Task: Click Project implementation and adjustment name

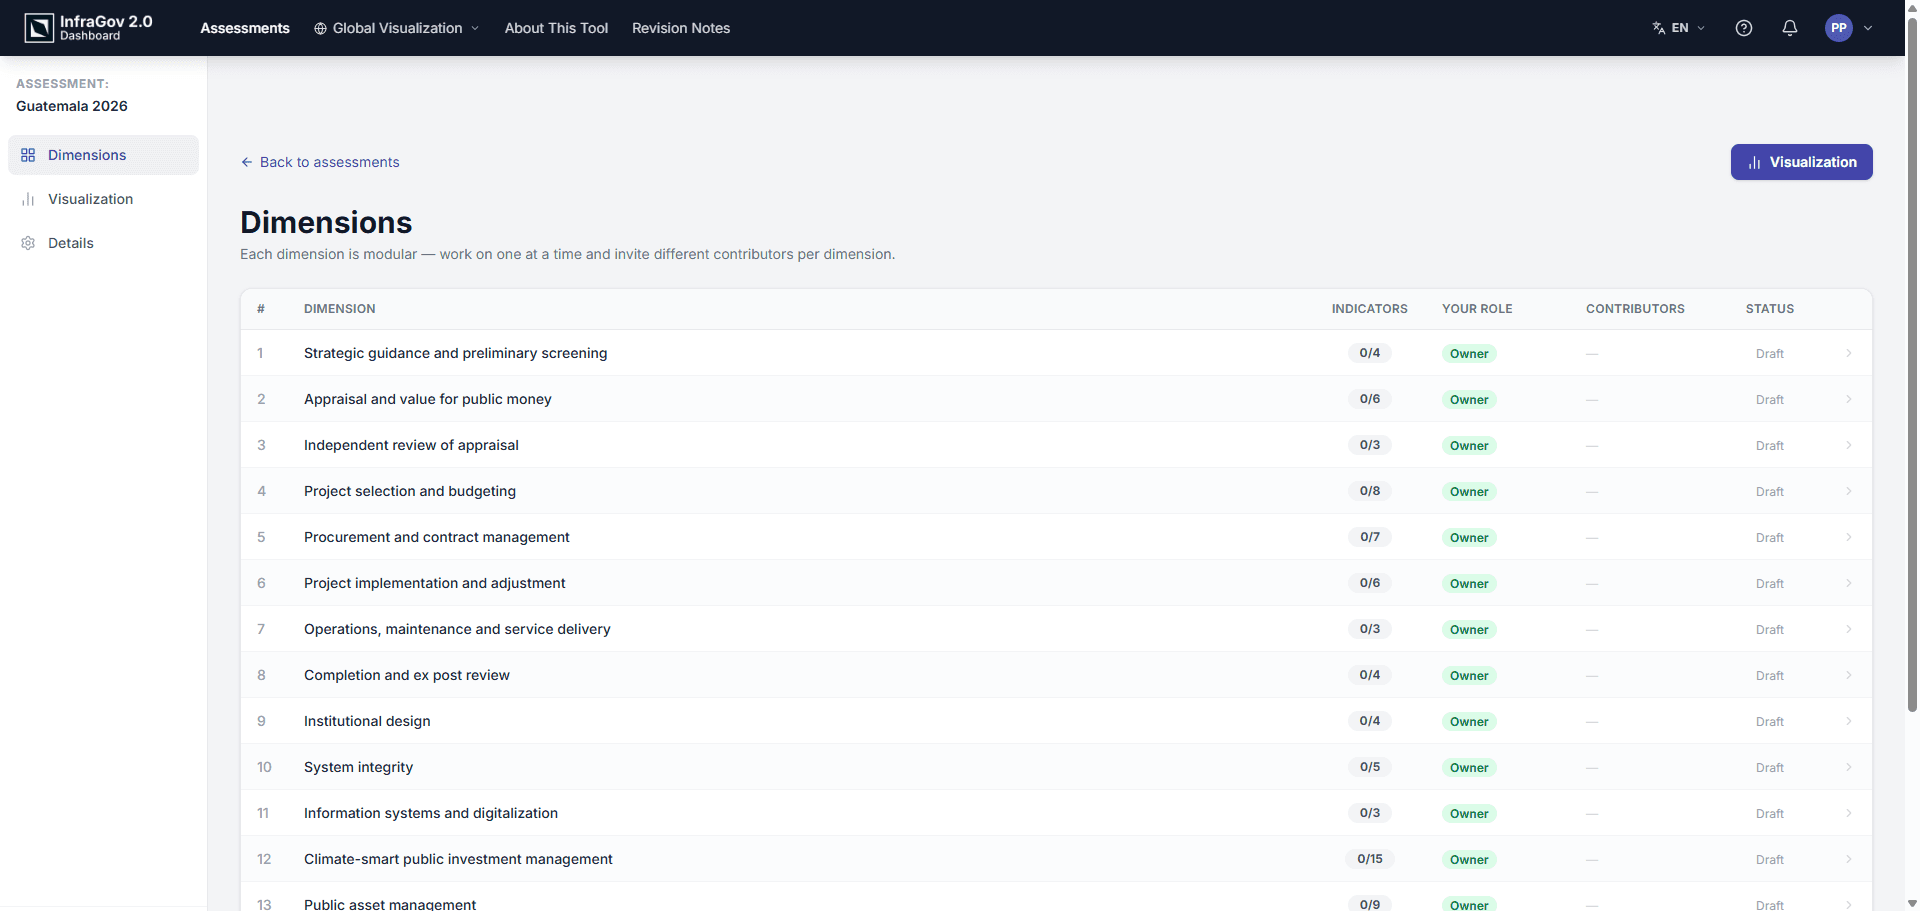Action: pyautogui.click(x=435, y=583)
